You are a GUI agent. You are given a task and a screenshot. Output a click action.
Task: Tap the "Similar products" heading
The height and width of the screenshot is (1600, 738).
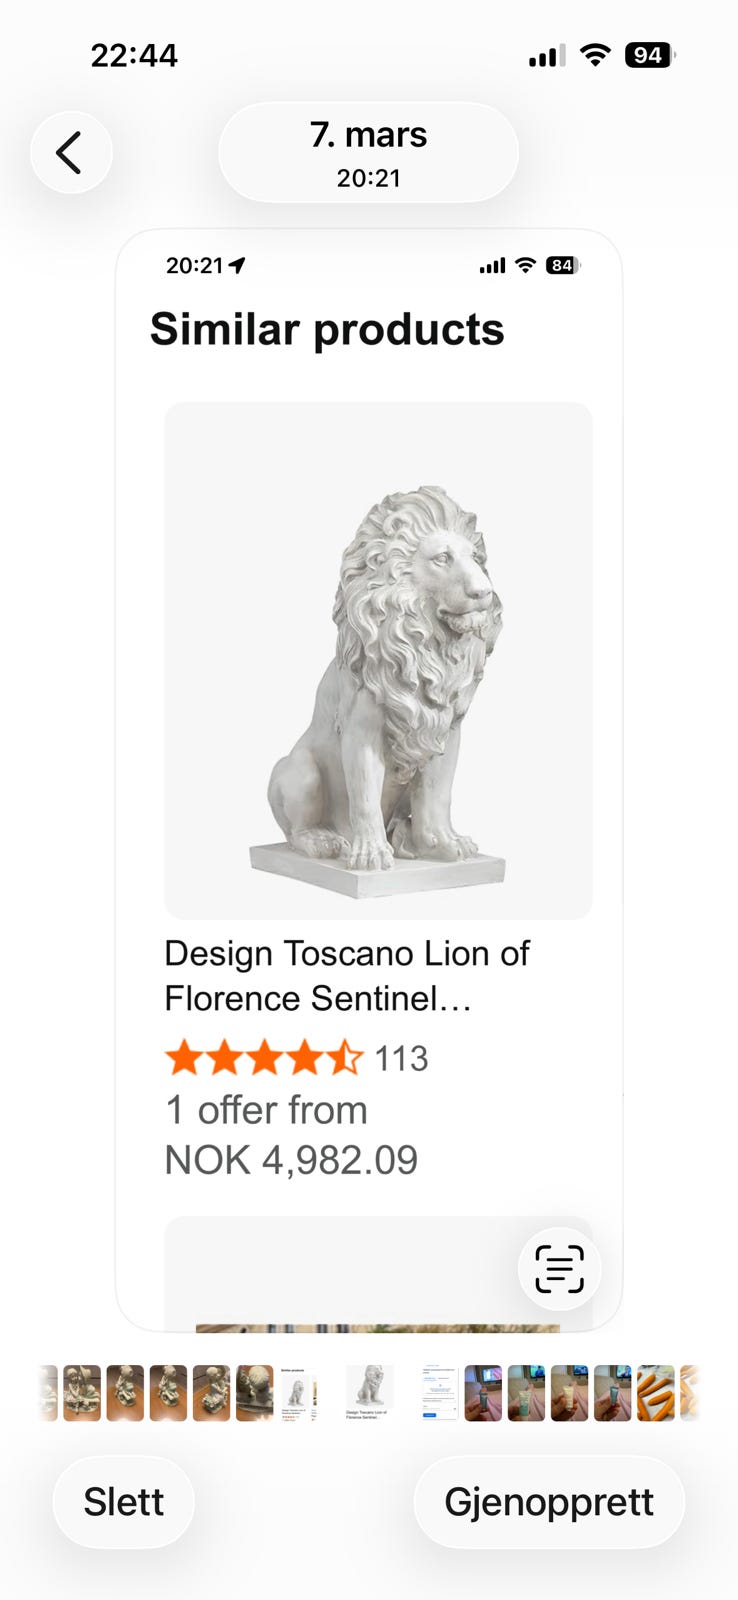tap(327, 329)
